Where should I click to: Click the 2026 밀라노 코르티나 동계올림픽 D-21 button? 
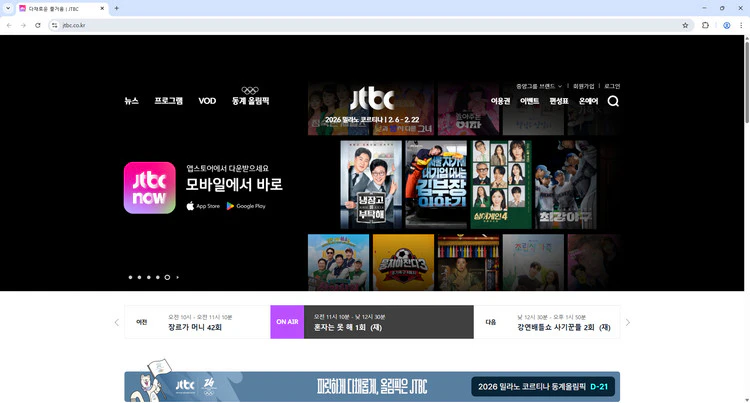click(543, 386)
